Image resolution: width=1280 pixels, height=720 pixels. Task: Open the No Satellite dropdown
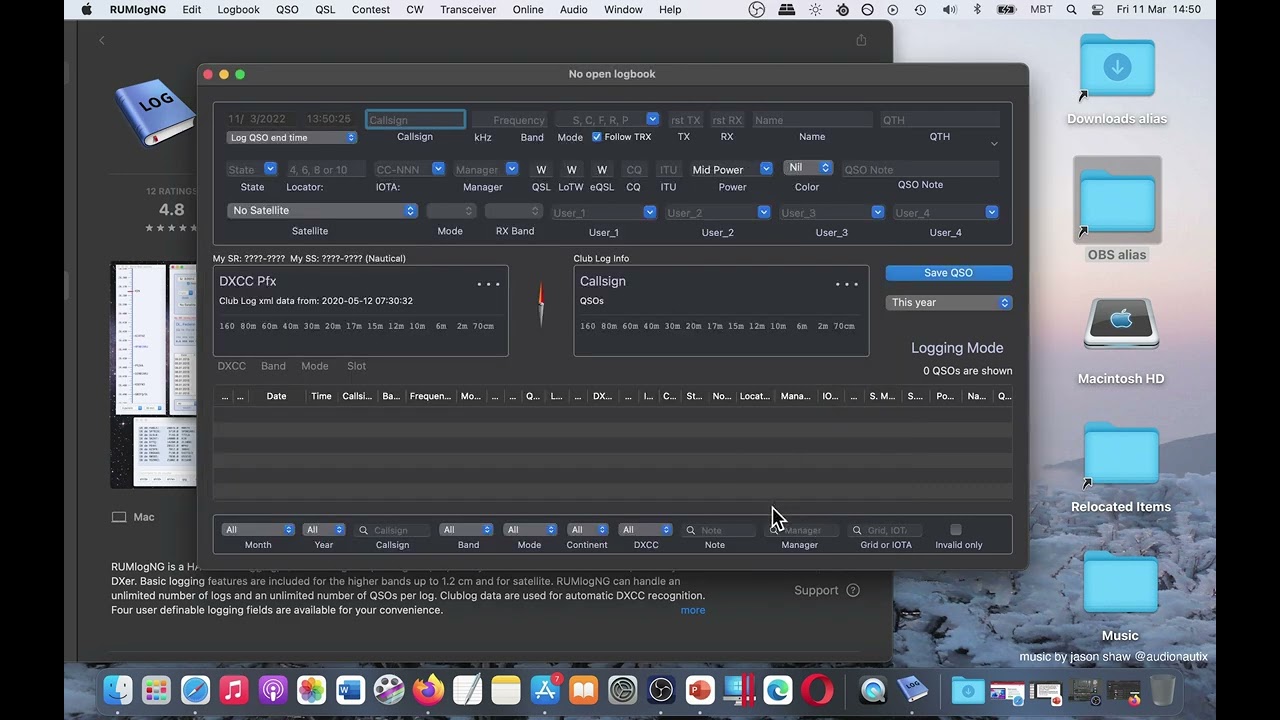(x=322, y=211)
